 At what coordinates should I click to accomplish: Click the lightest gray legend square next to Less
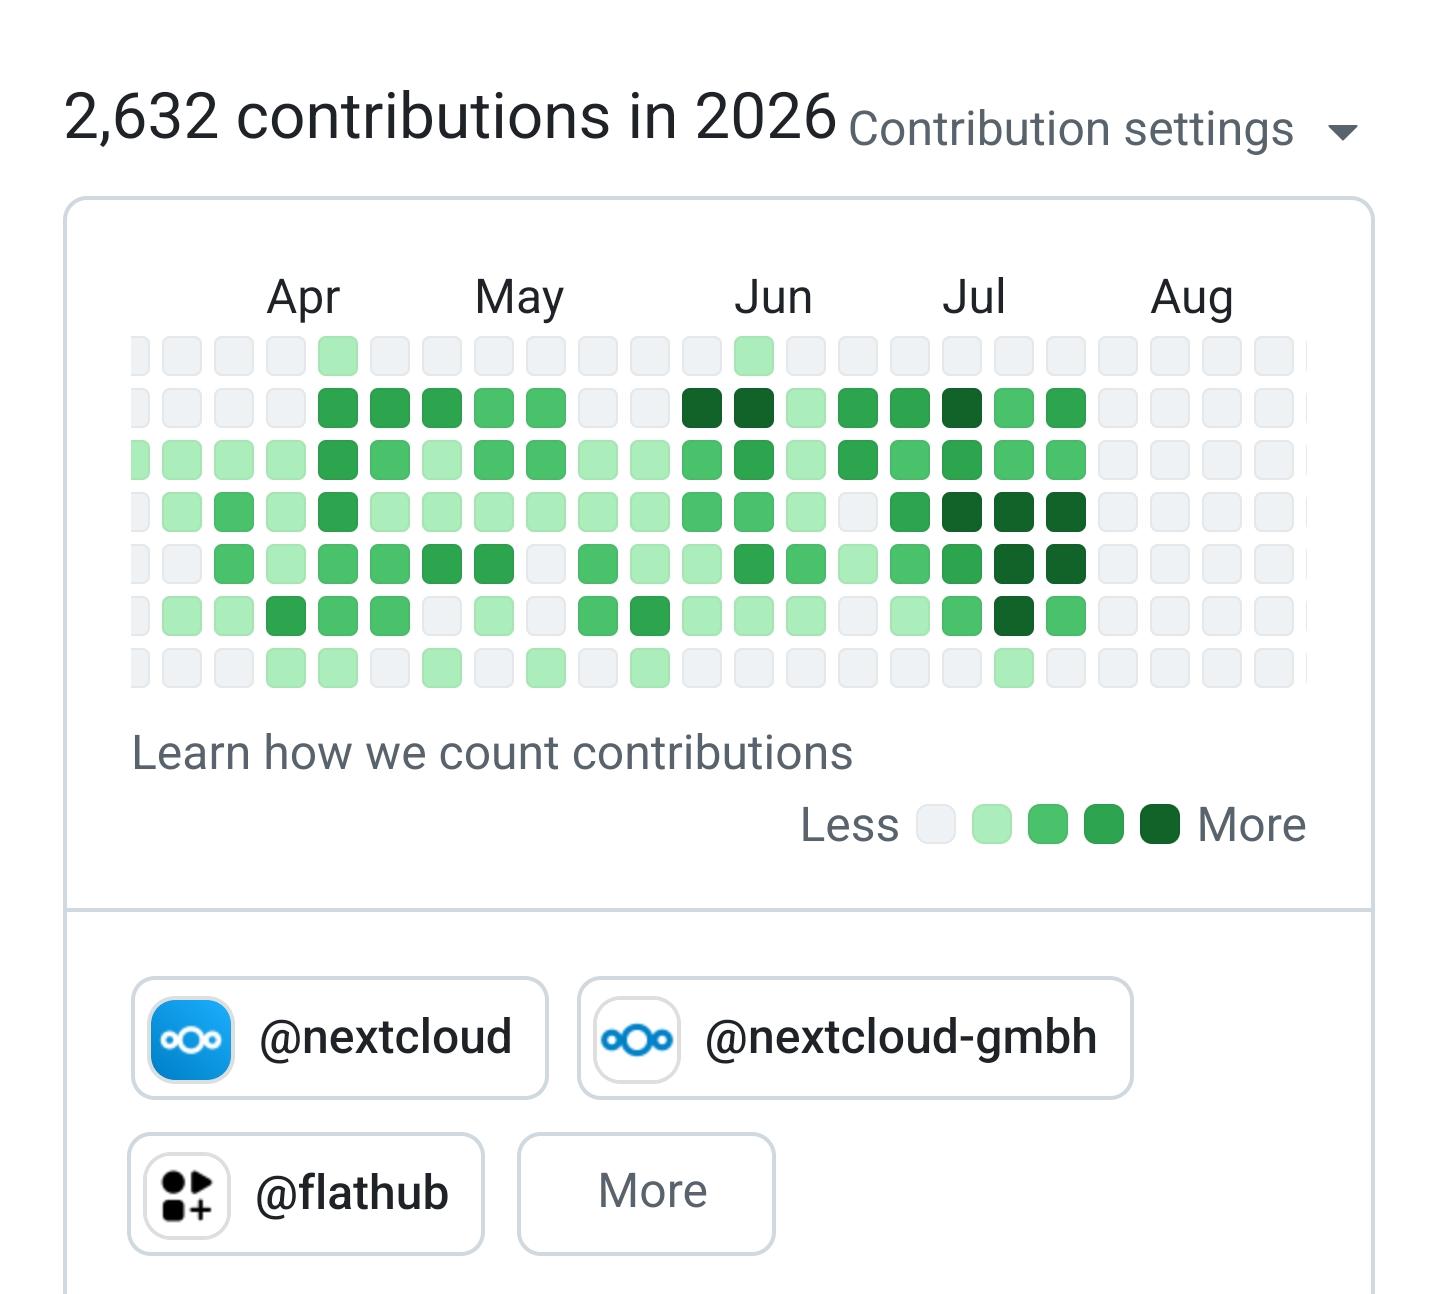point(936,824)
